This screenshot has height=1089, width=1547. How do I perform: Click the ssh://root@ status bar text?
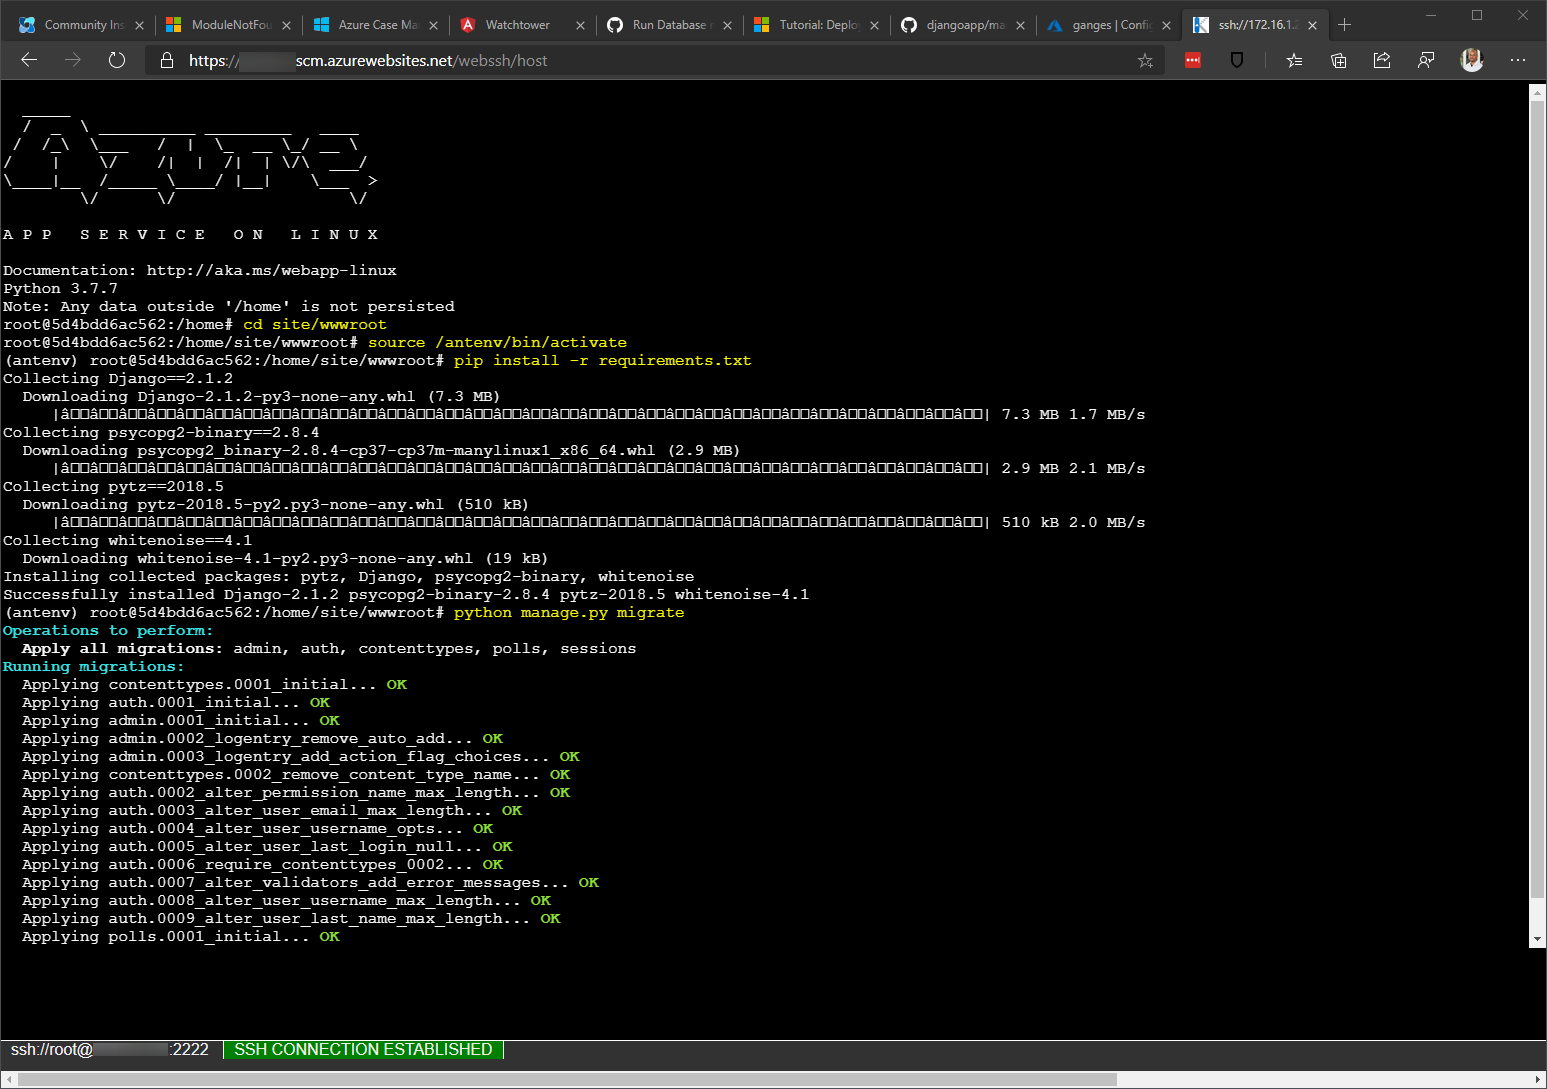tap(110, 1049)
